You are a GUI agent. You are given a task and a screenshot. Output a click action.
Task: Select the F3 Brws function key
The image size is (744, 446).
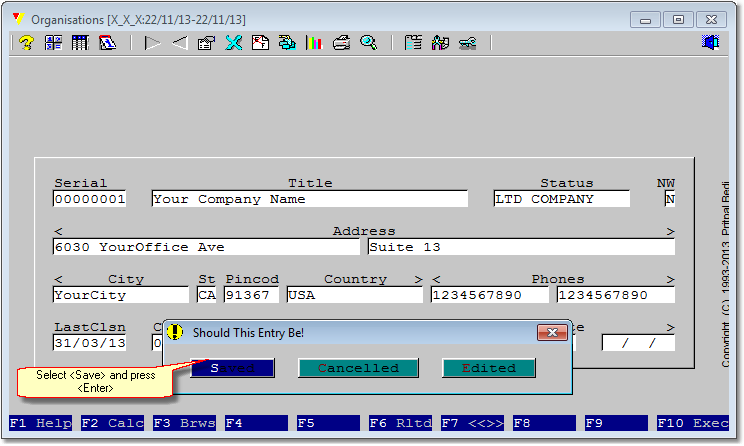[185, 423]
